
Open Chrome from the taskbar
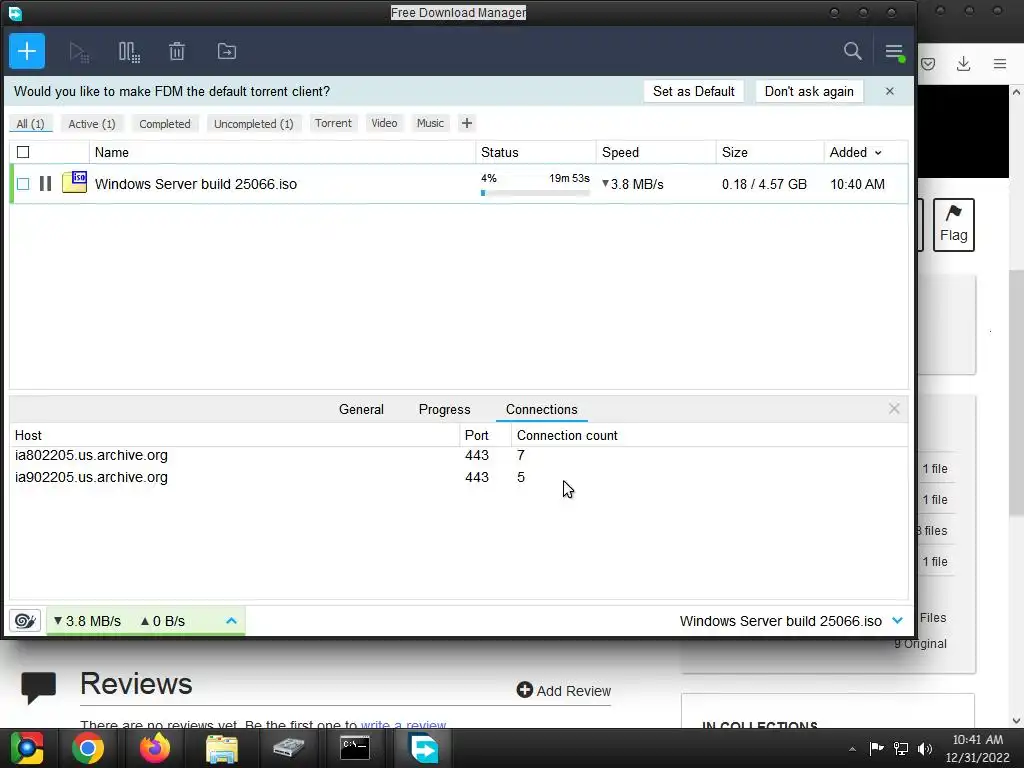[x=88, y=748]
